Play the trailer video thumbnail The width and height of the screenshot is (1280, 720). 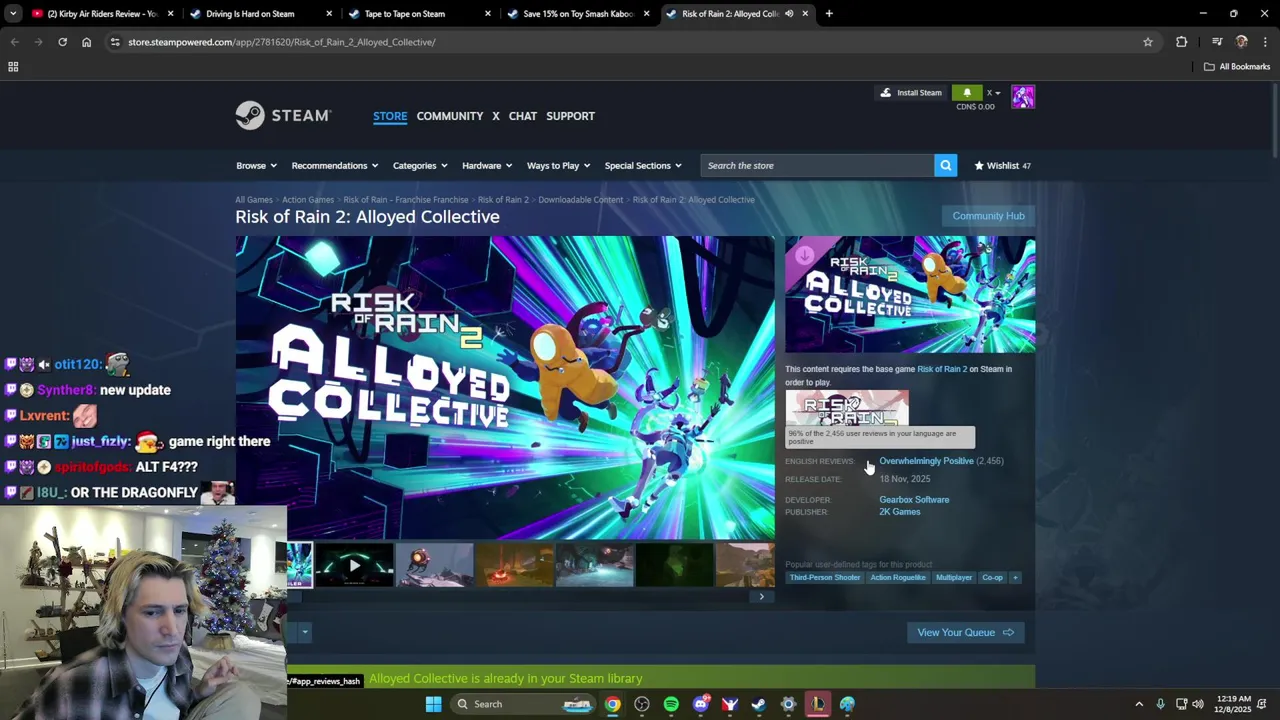[x=354, y=566]
